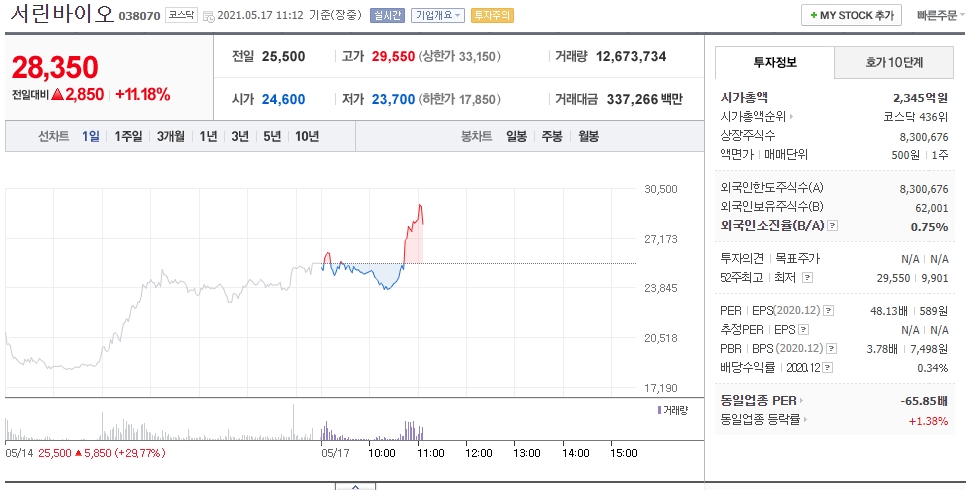Select the 1일 line chart period

(x=90, y=137)
